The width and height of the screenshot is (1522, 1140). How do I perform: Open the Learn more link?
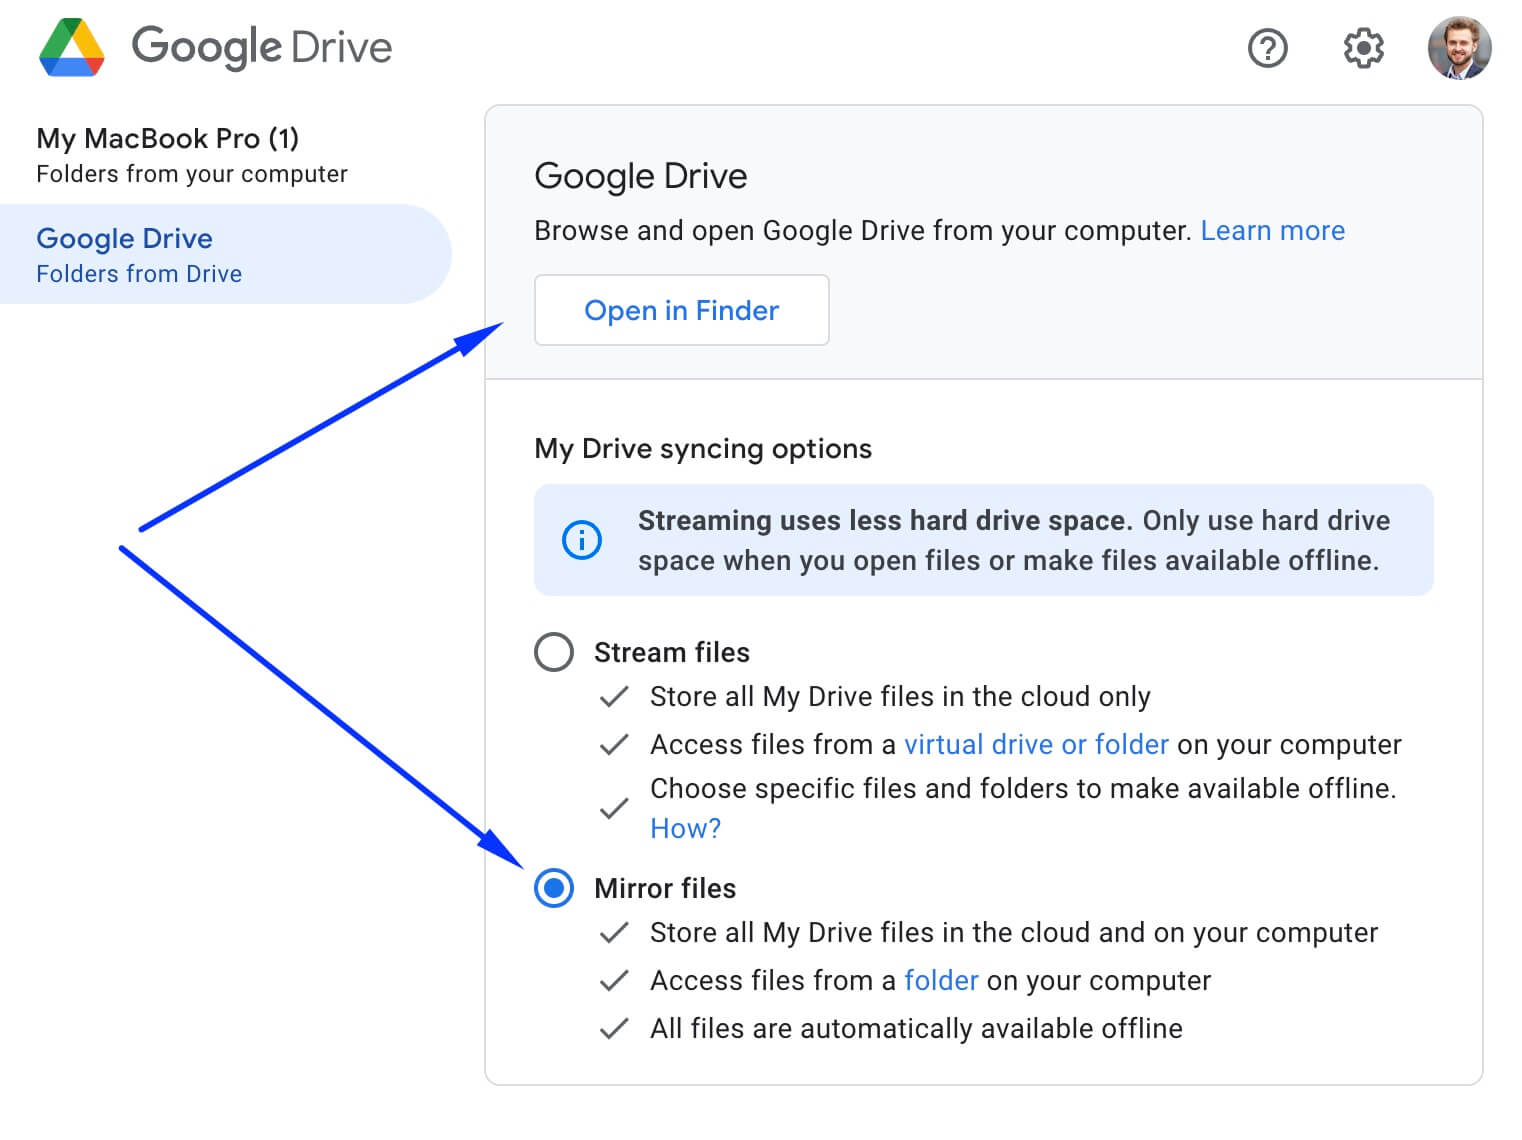(1272, 231)
